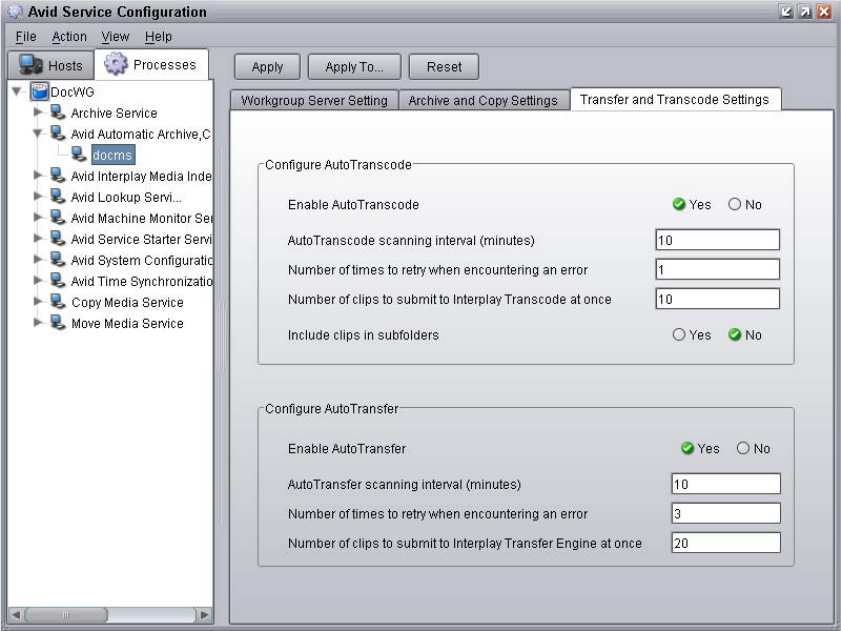Expand the Avid Time Synchronization node
The height and width of the screenshot is (631, 841).
pos(38,280)
